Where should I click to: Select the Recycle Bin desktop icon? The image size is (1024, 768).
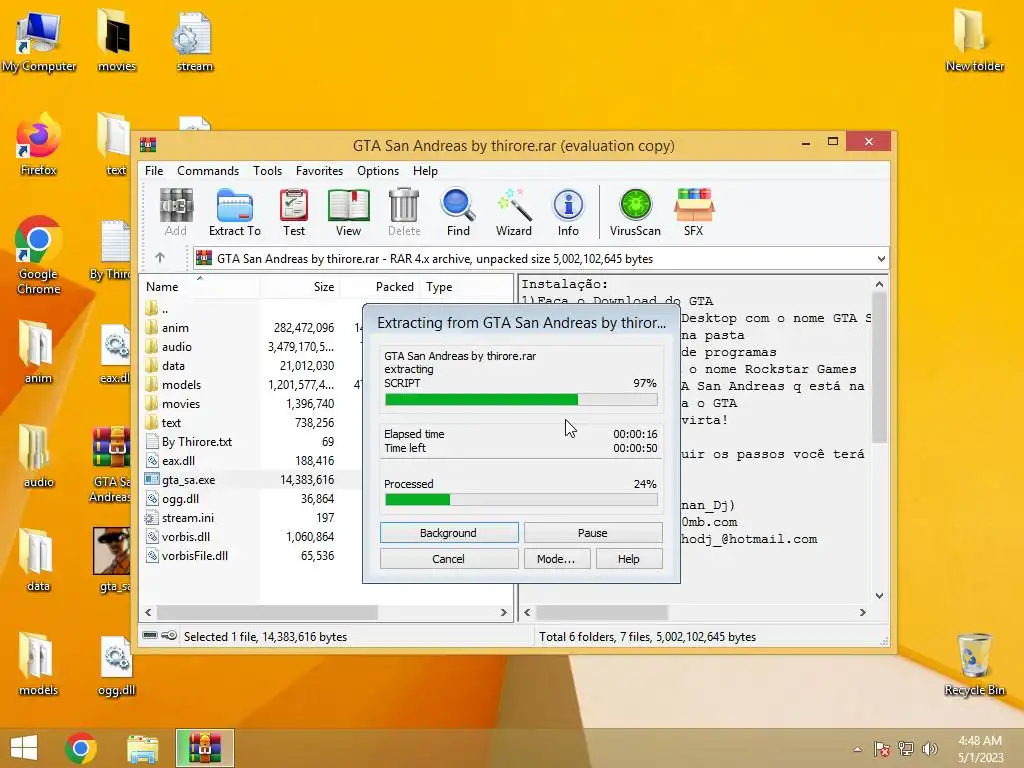(x=974, y=664)
